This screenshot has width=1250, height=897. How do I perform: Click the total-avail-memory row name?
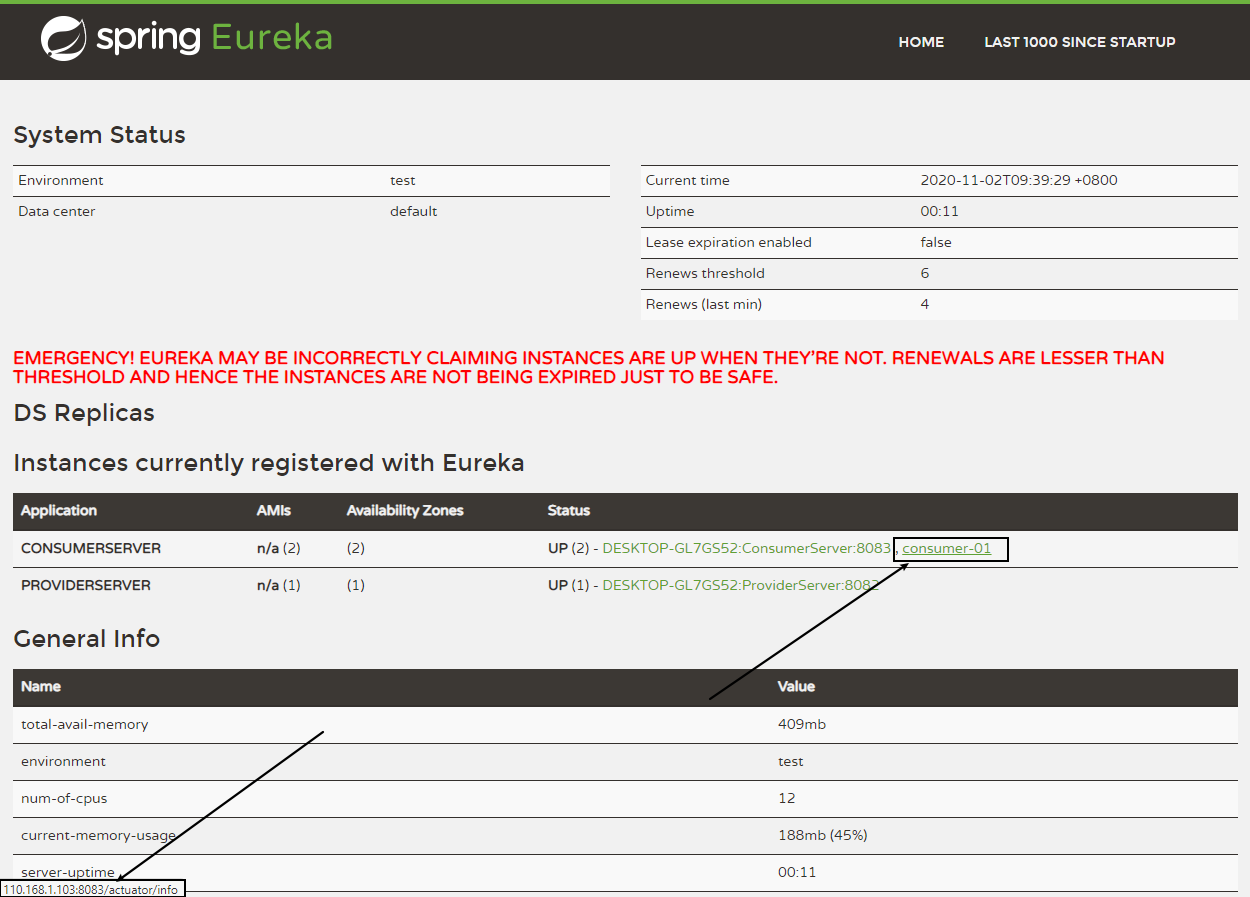85,724
